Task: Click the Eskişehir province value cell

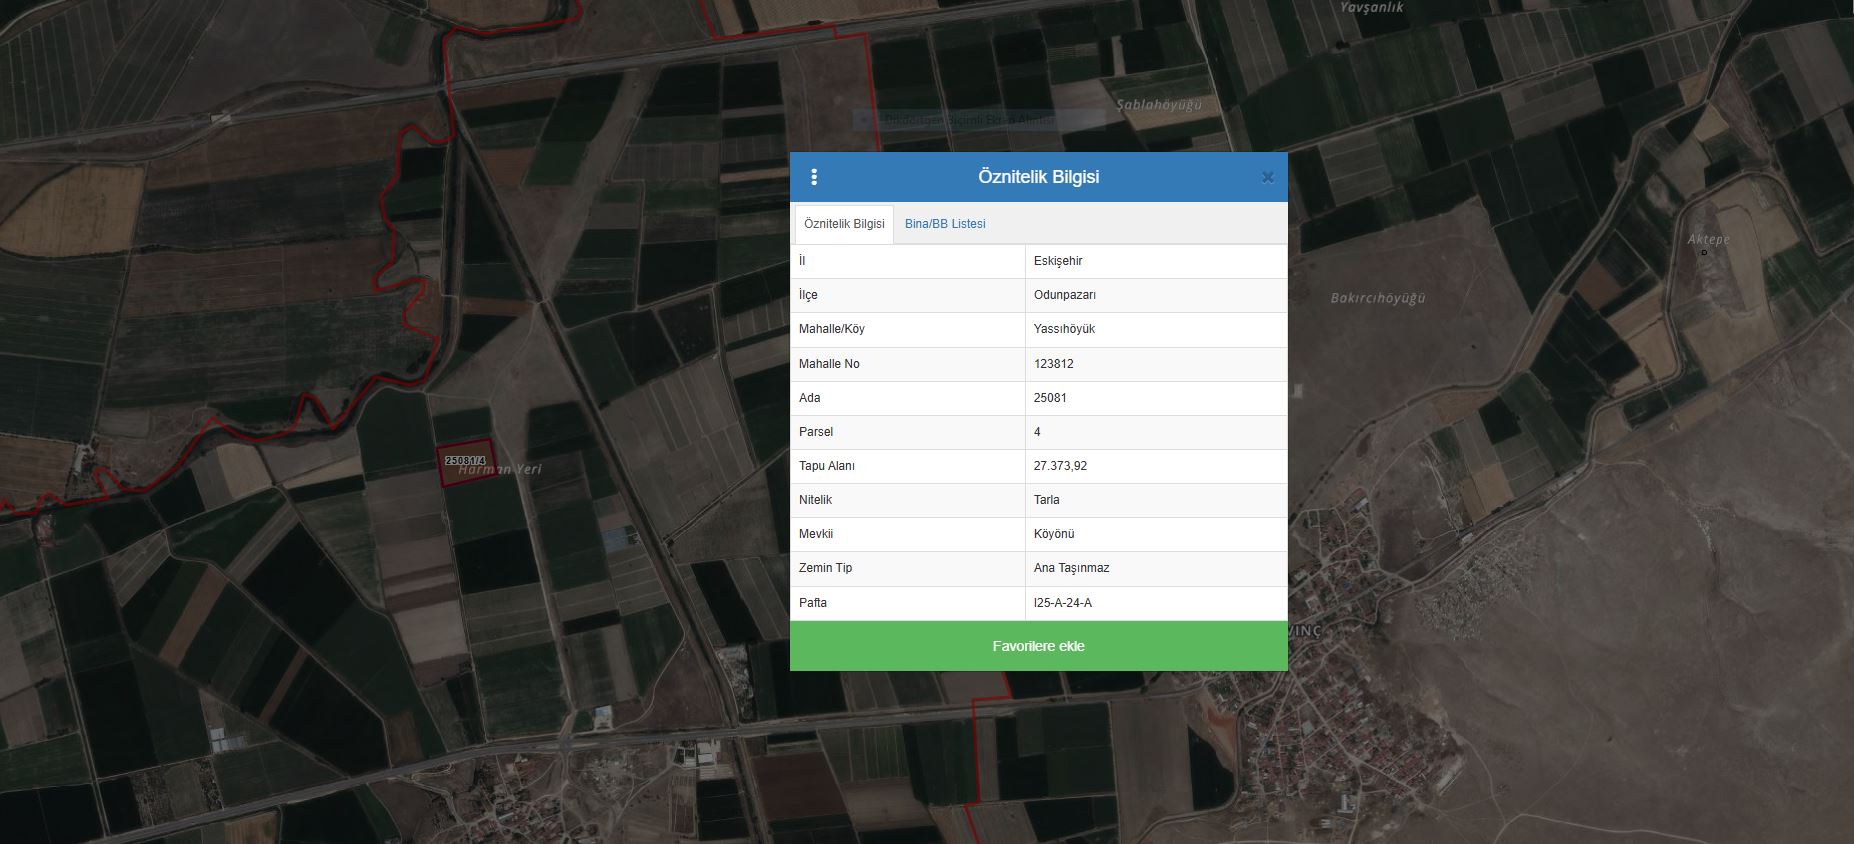Action: coord(1058,261)
